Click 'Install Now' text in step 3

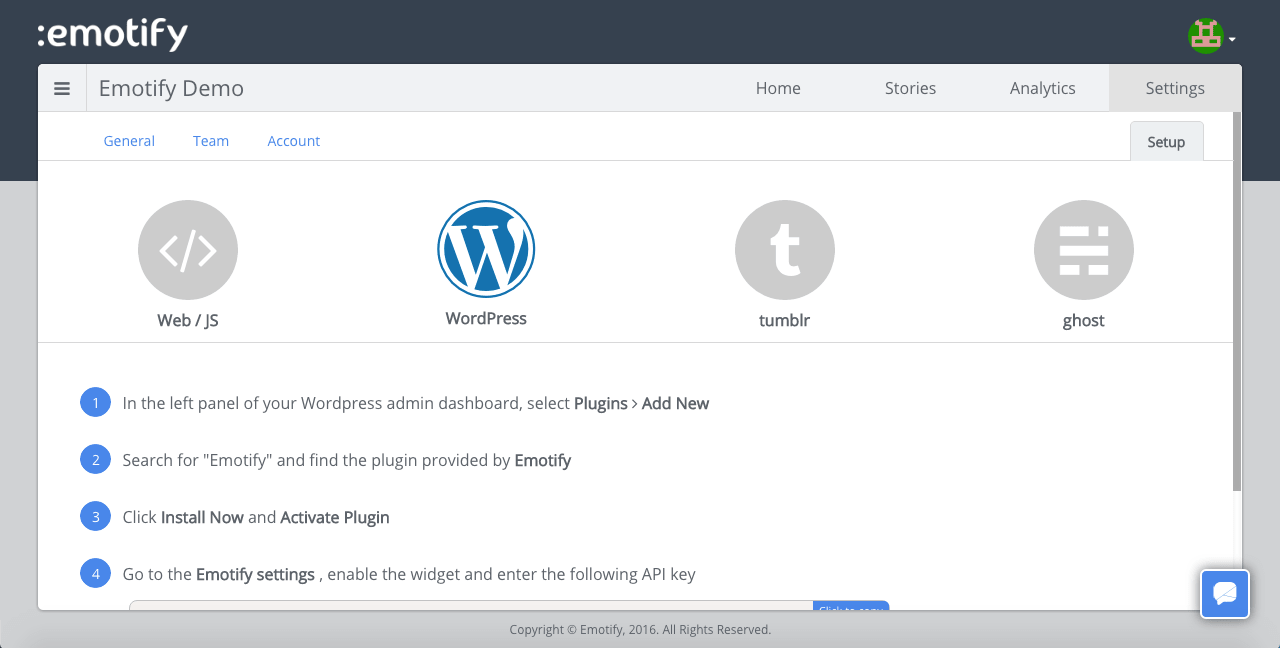(x=202, y=518)
